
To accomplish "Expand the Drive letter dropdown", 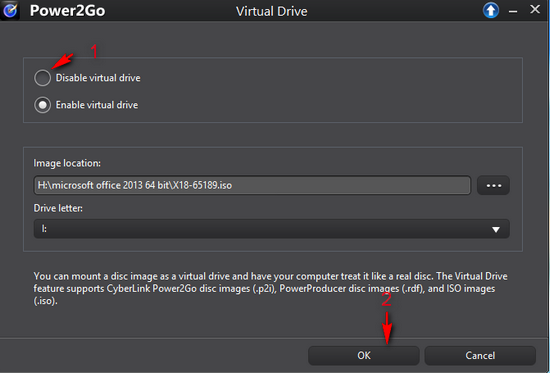I will pyautogui.click(x=271, y=229).
